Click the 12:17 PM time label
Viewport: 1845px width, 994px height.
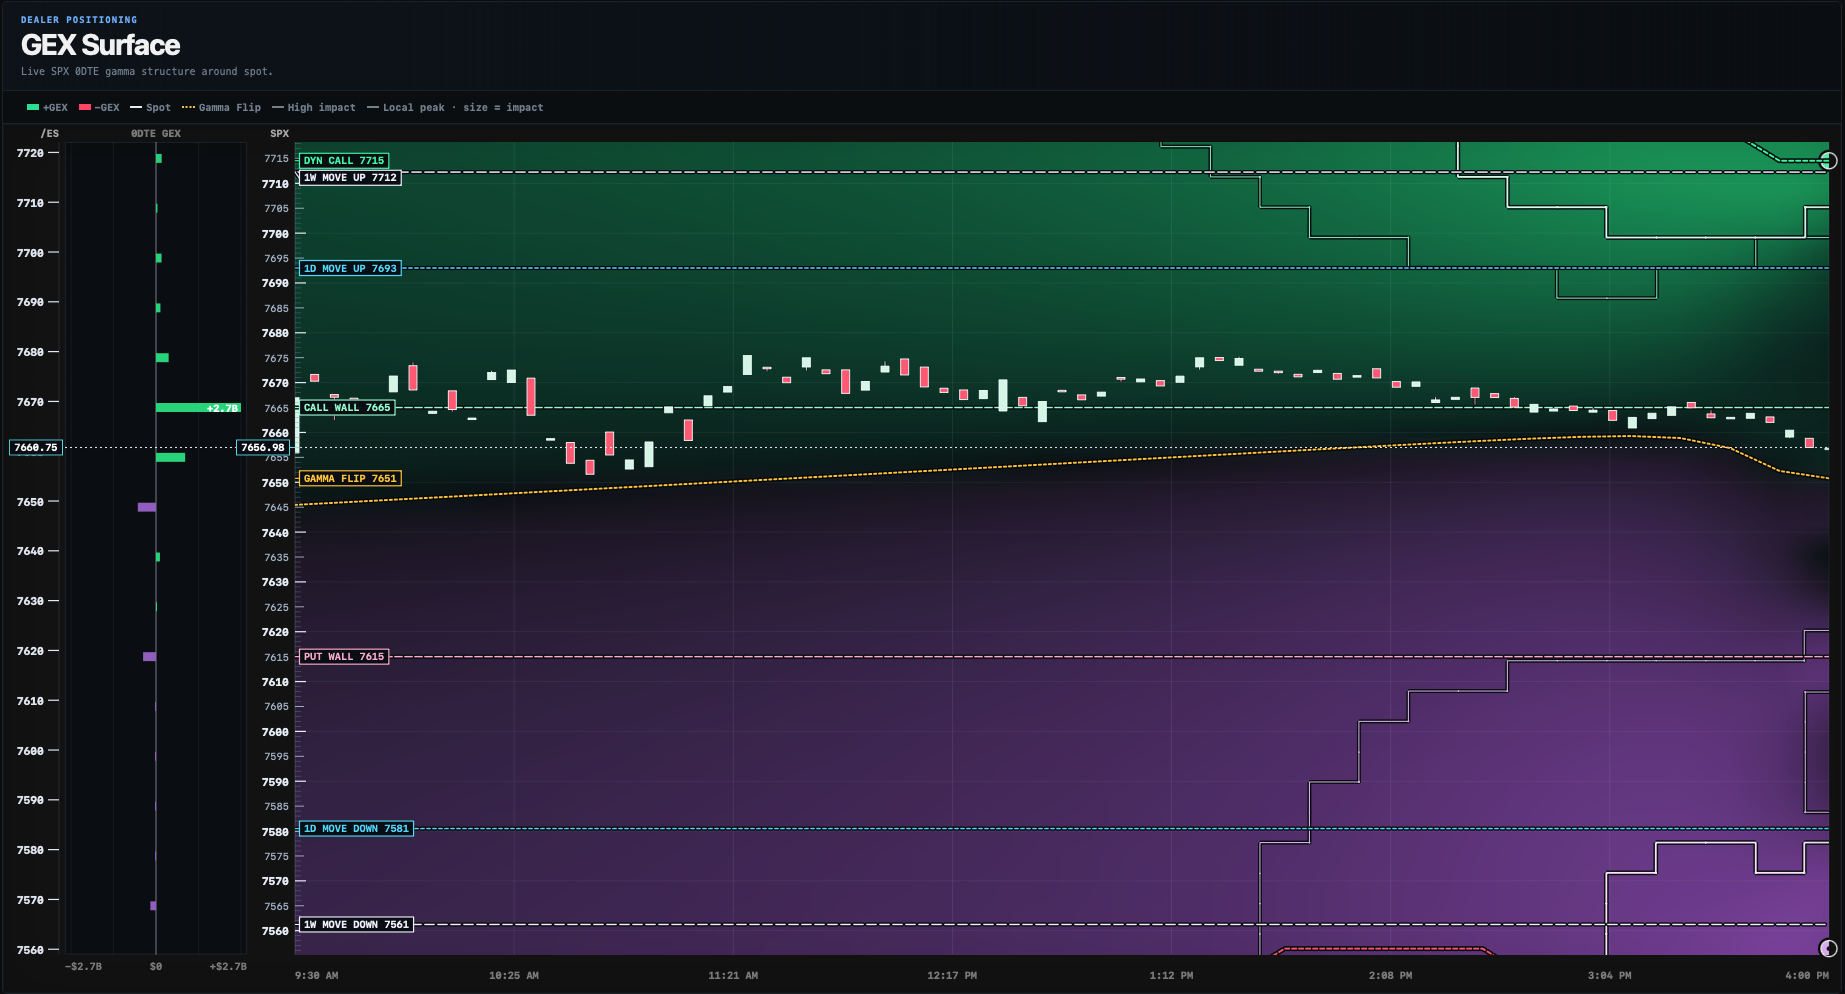952,975
